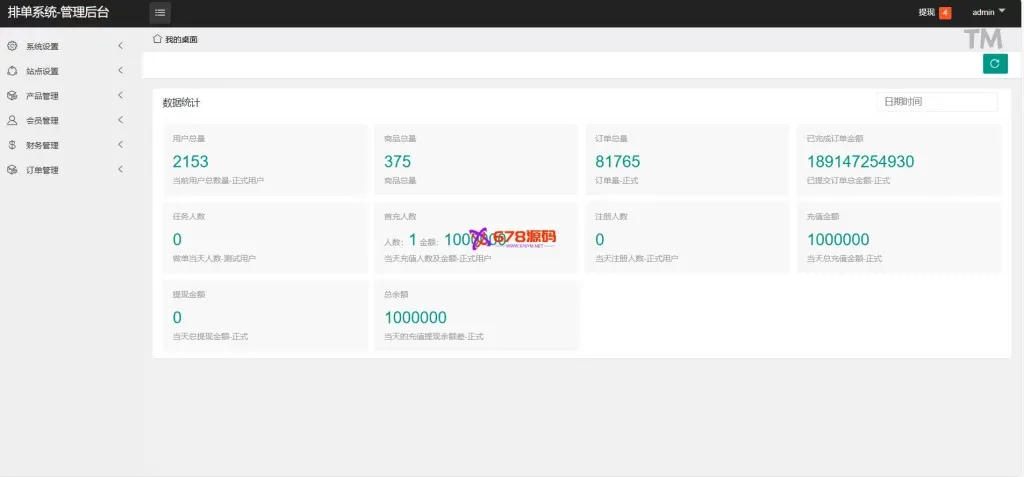Click the 日期时间 date input field
Viewport: 1024px width, 477px height.
[936, 102]
